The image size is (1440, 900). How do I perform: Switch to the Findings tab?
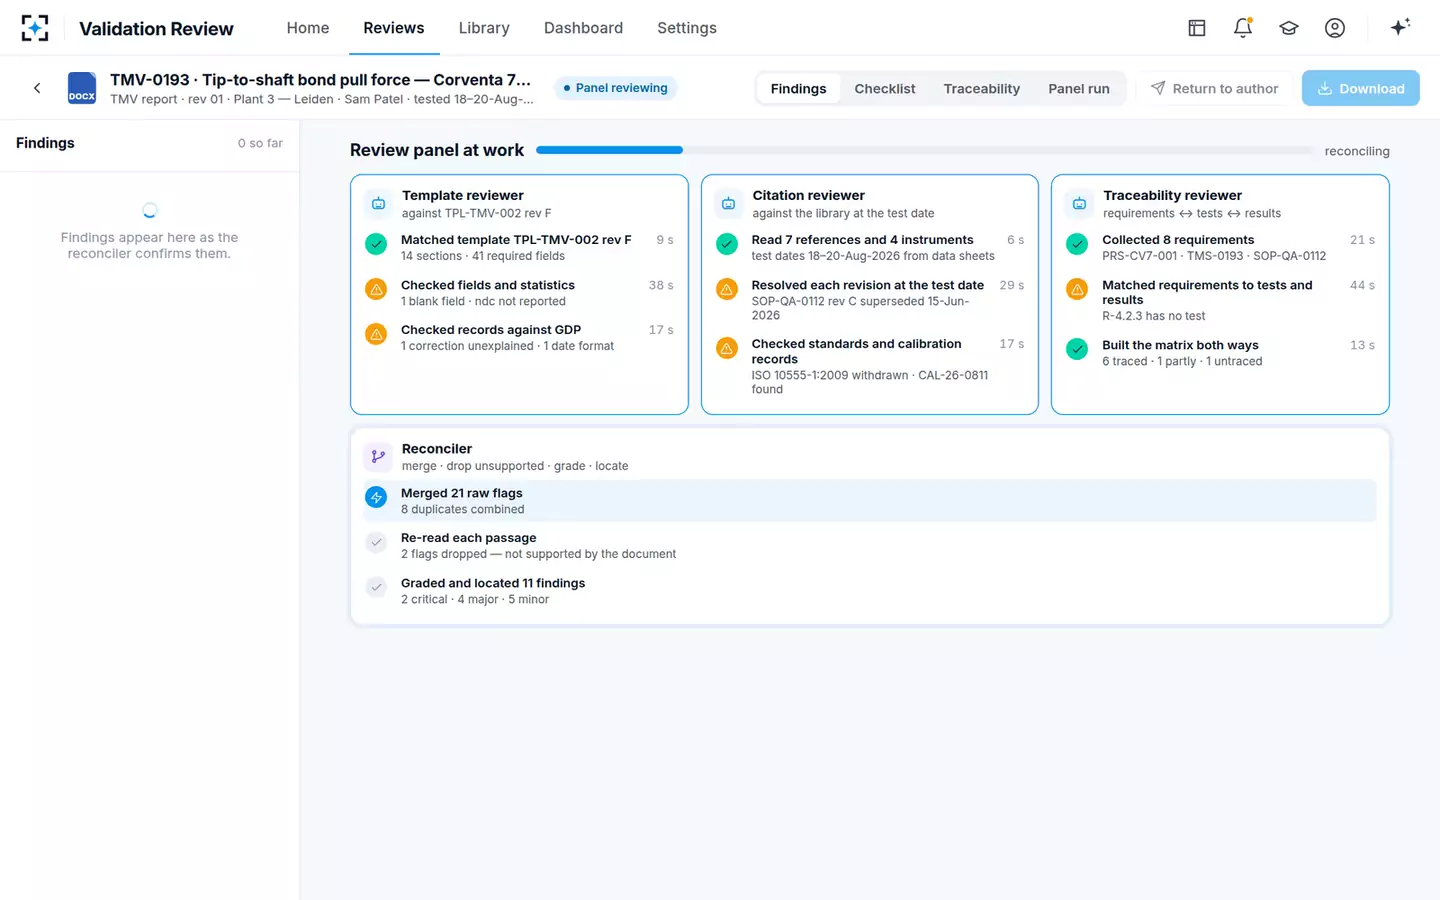coord(798,88)
